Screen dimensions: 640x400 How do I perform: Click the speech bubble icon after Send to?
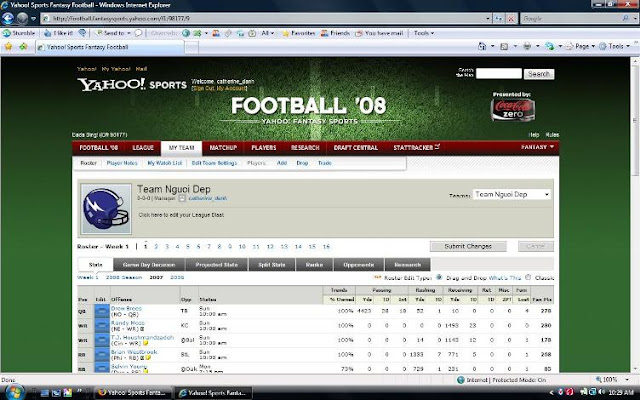point(138,33)
